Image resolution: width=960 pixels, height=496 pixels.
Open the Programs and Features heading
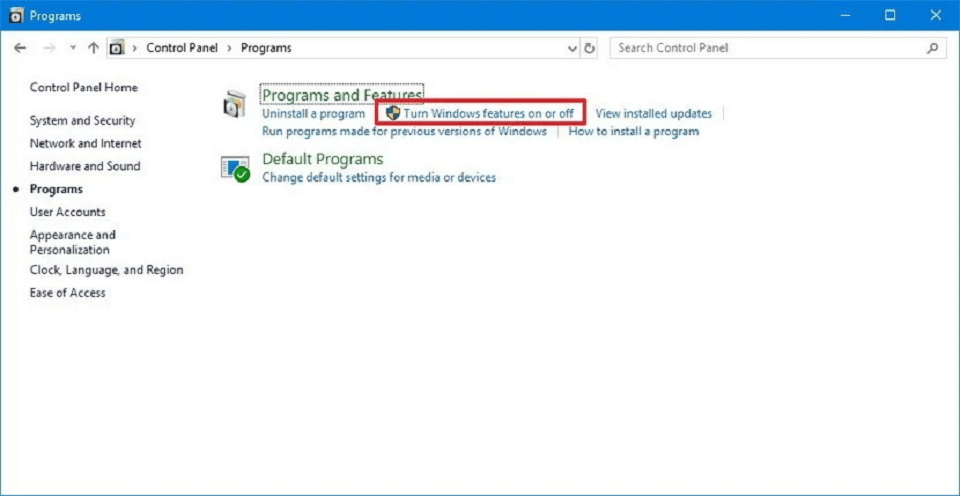point(342,96)
